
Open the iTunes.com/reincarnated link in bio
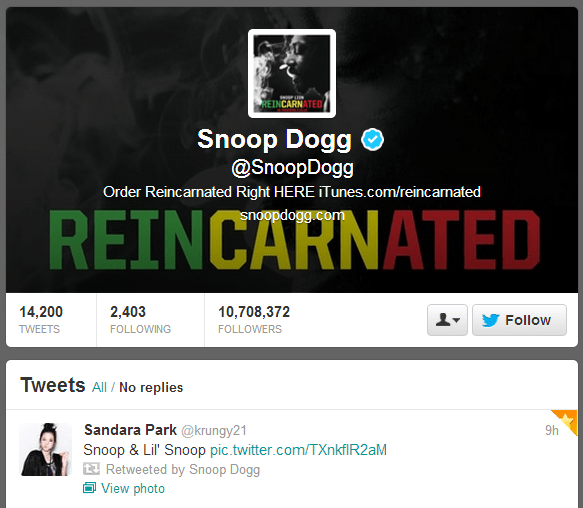(400, 192)
